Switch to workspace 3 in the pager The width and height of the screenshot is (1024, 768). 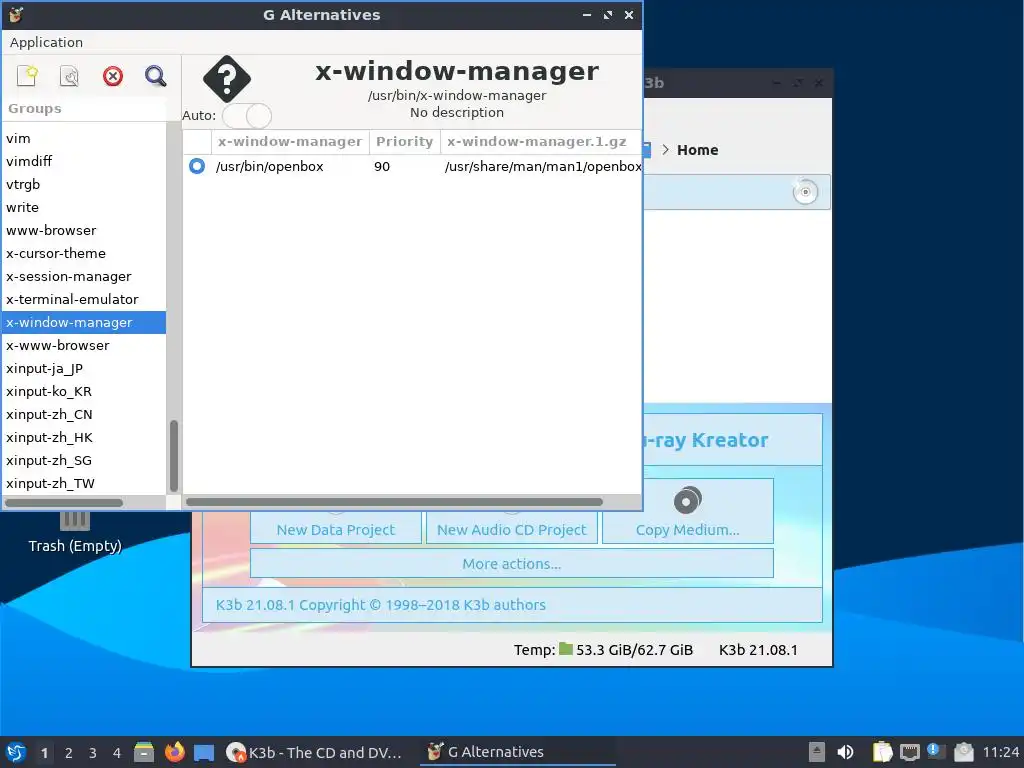click(93, 753)
